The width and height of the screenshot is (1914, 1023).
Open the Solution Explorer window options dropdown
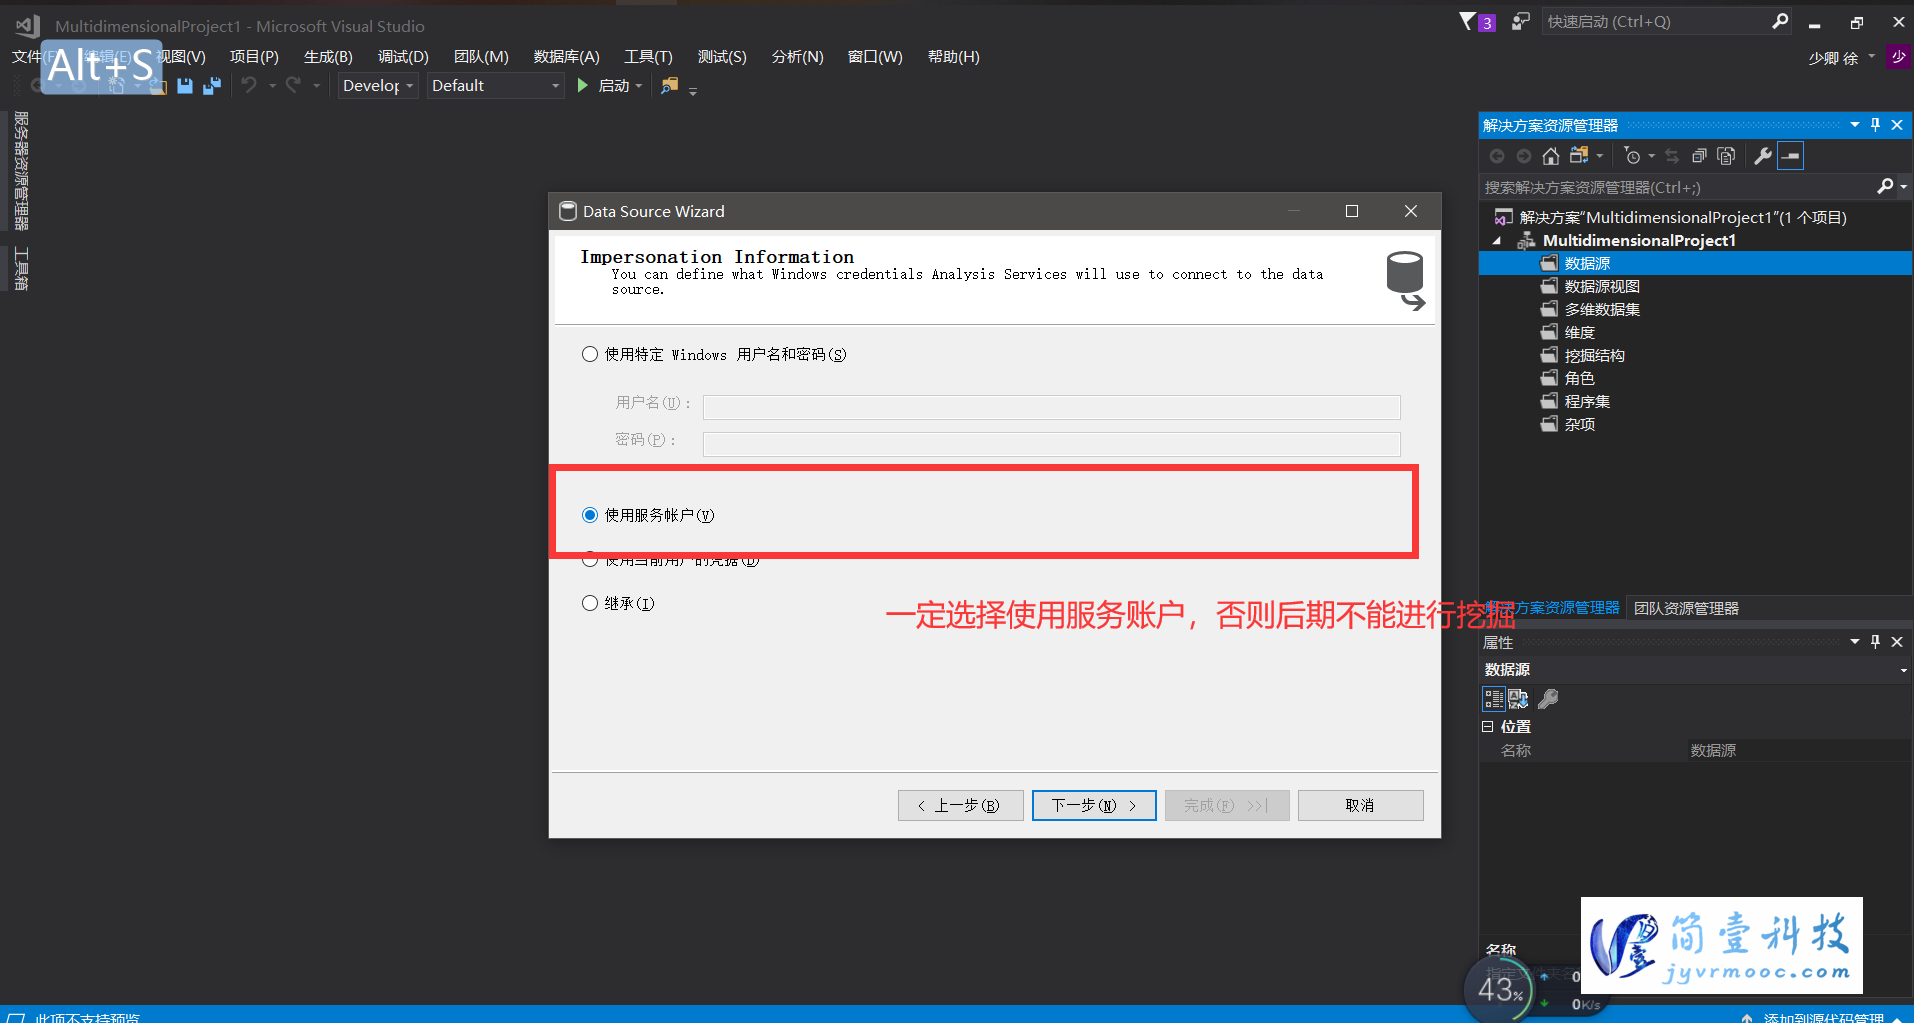[x=1855, y=125]
